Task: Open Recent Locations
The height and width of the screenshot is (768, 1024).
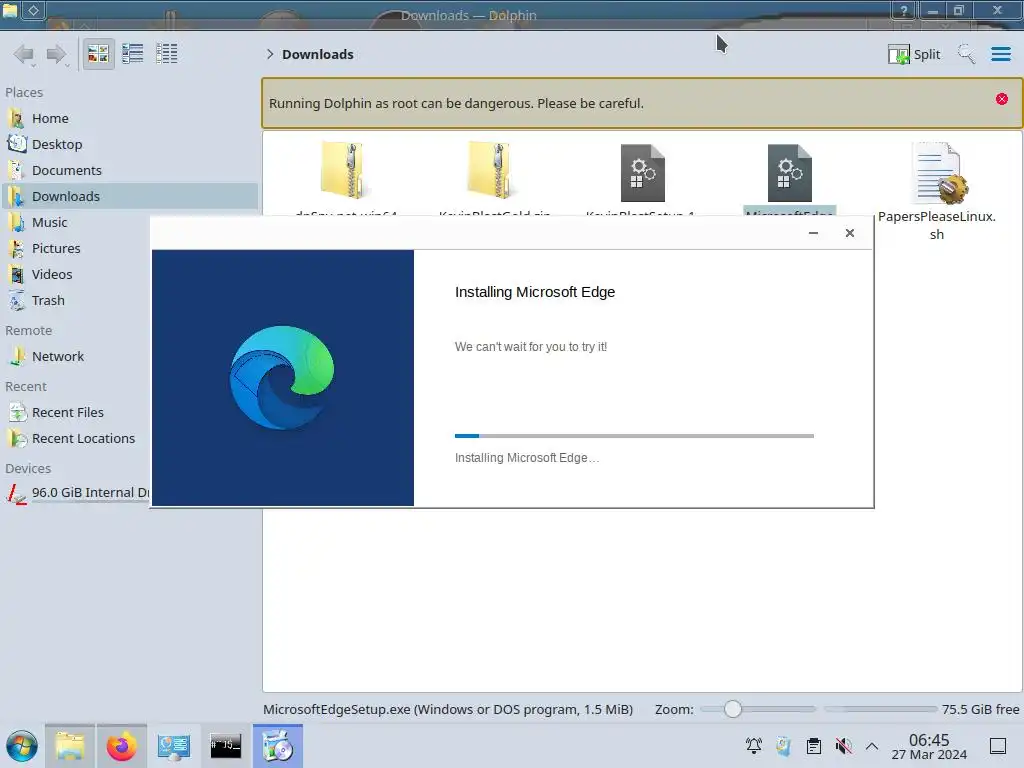Action: tap(76, 439)
